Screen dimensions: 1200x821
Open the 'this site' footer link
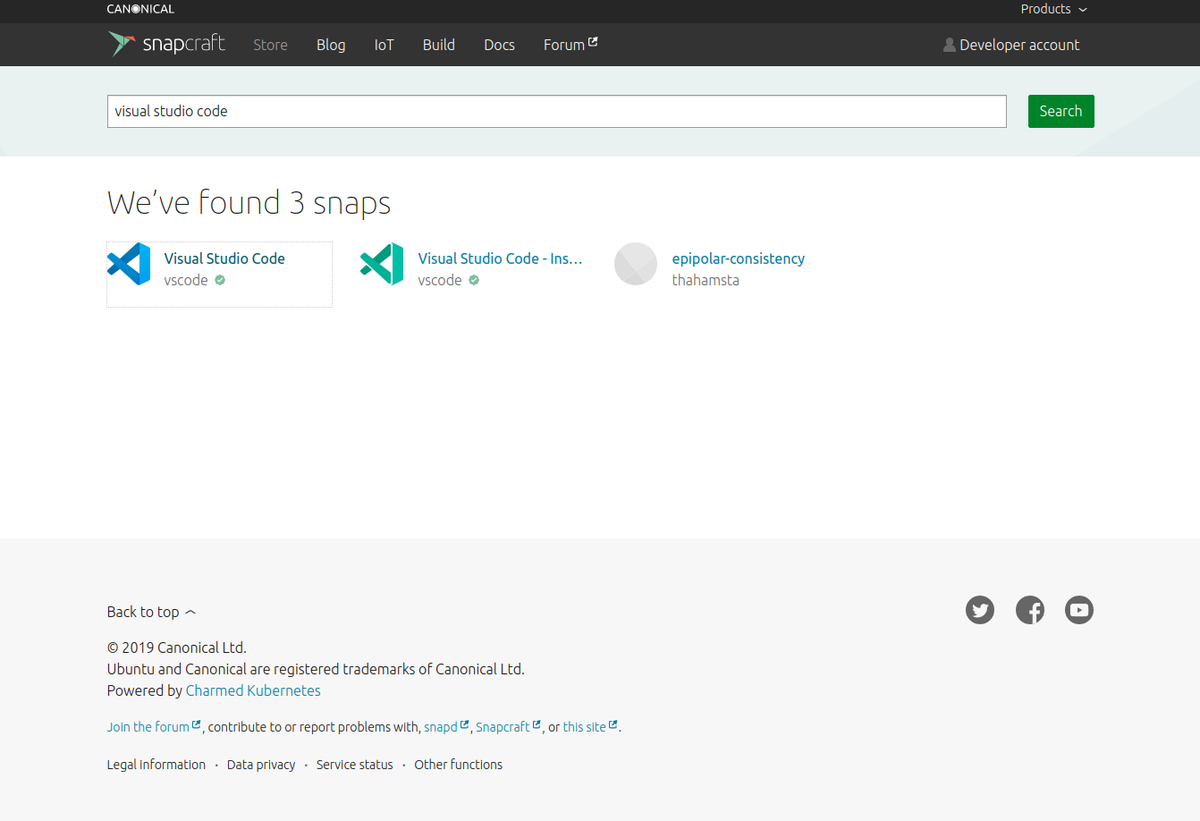(590, 727)
